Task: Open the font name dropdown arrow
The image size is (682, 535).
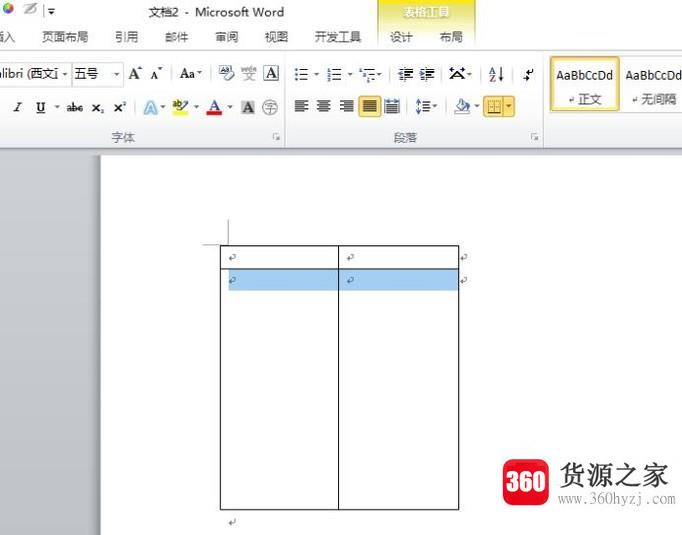Action: pos(65,74)
